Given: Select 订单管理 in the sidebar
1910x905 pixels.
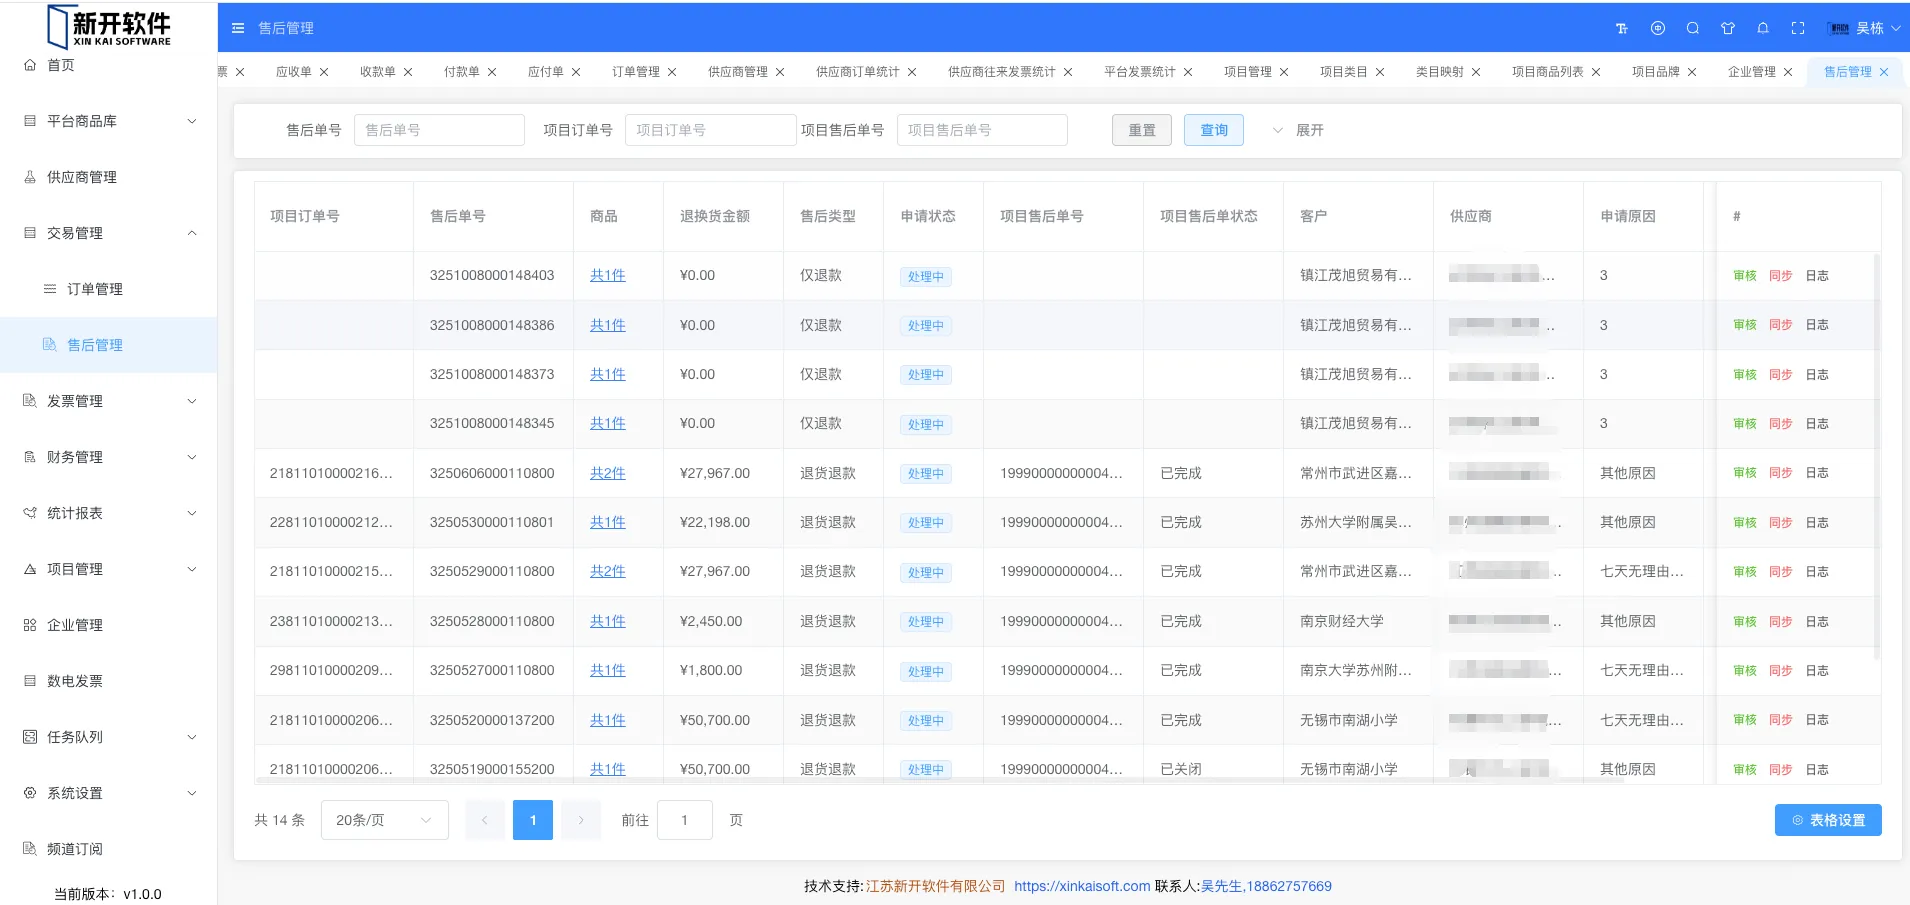Looking at the screenshot, I should click(x=95, y=289).
